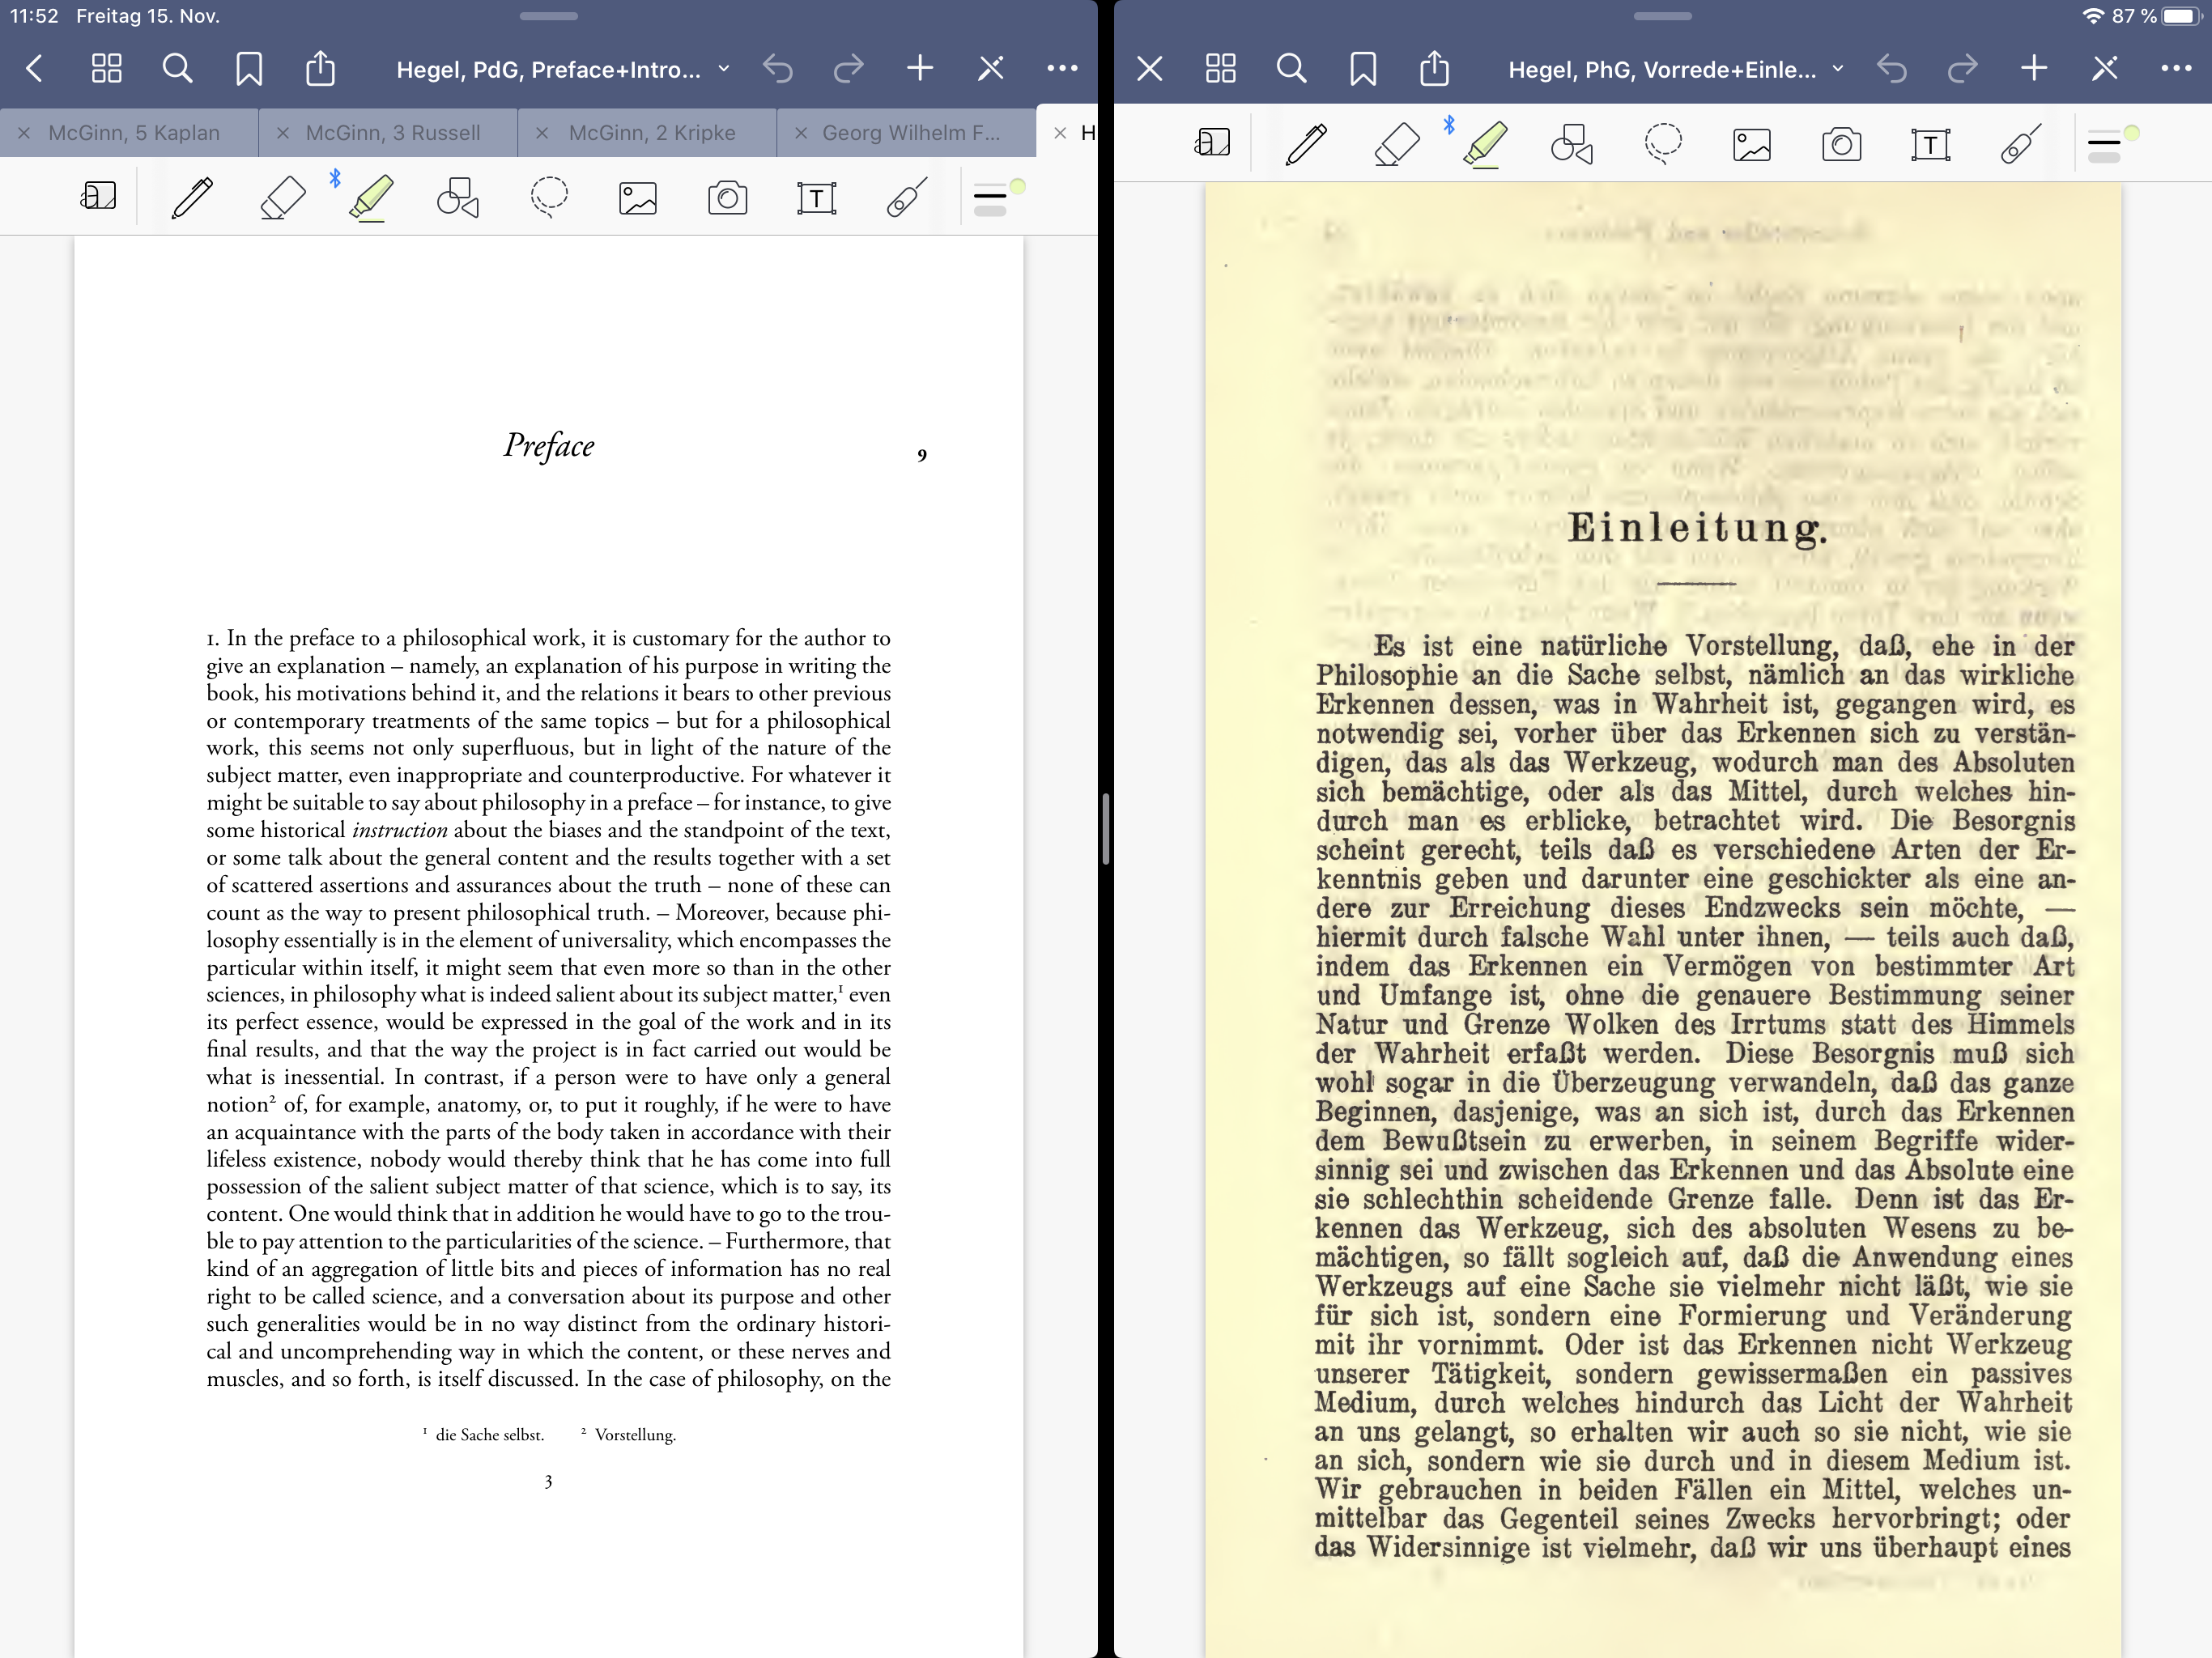Select the Pen tool in left window
Screen dimensions: 2212x1658
pyautogui.click(x=192, y=197)
